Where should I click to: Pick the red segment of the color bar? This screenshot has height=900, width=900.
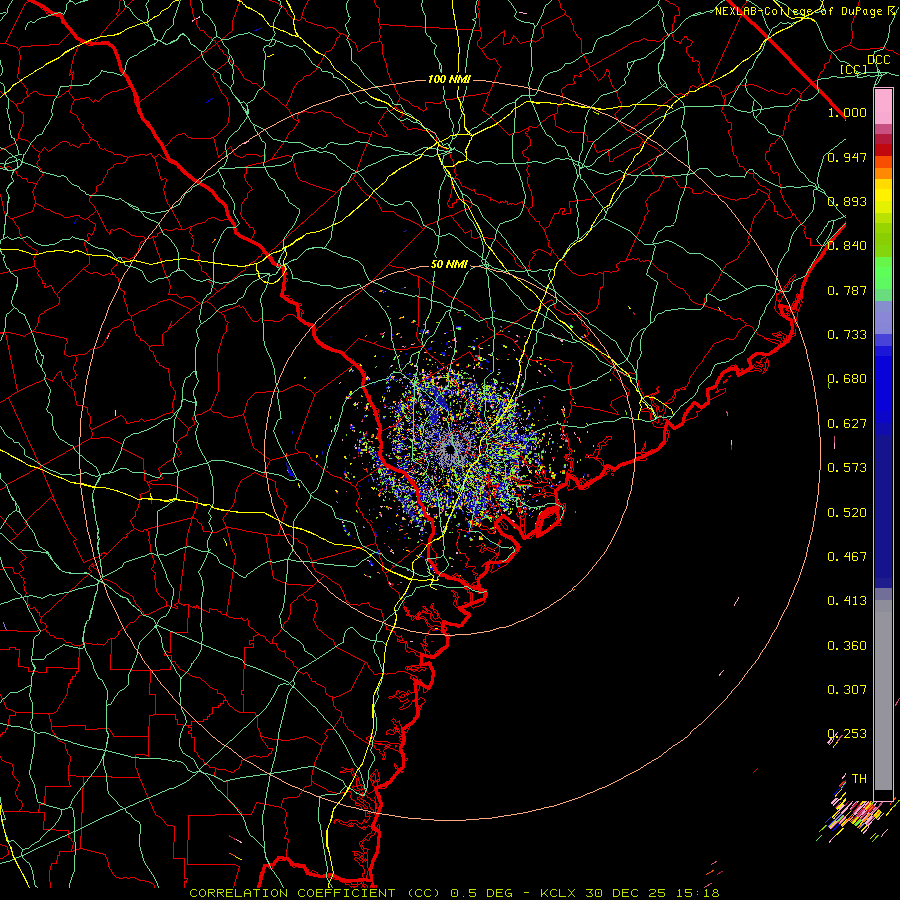coord(883,150)
